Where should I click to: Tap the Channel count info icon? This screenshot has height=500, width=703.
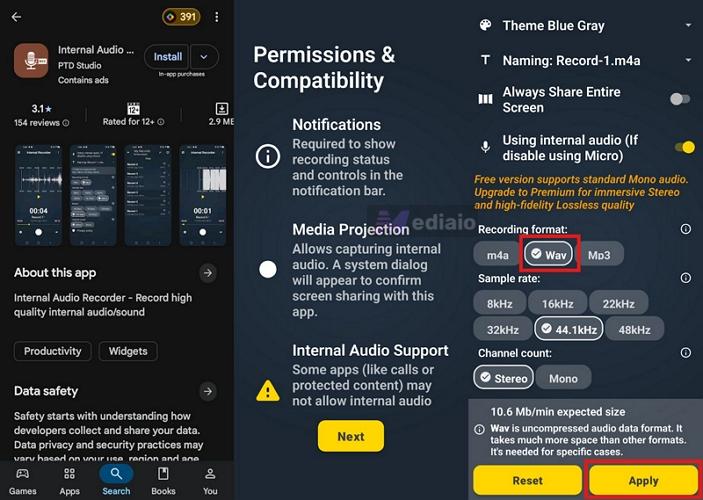pos(686,352)
